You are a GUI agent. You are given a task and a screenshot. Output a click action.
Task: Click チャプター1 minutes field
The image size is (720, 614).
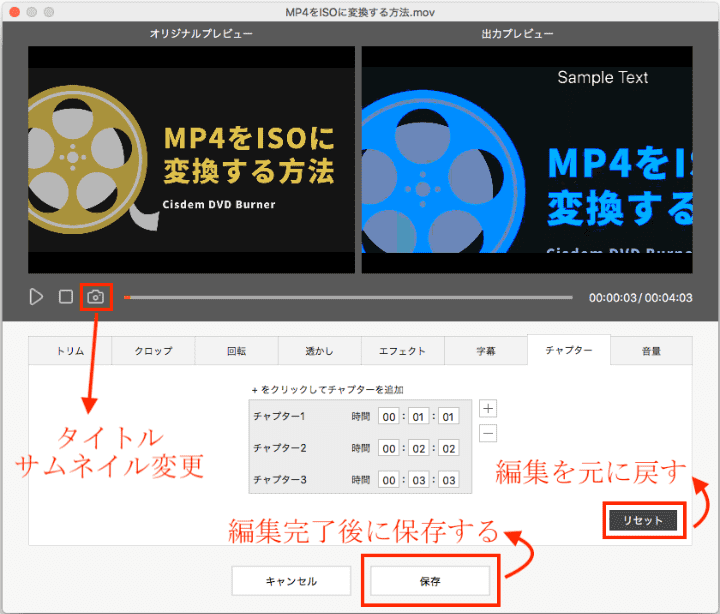click(x=418, y=417)
